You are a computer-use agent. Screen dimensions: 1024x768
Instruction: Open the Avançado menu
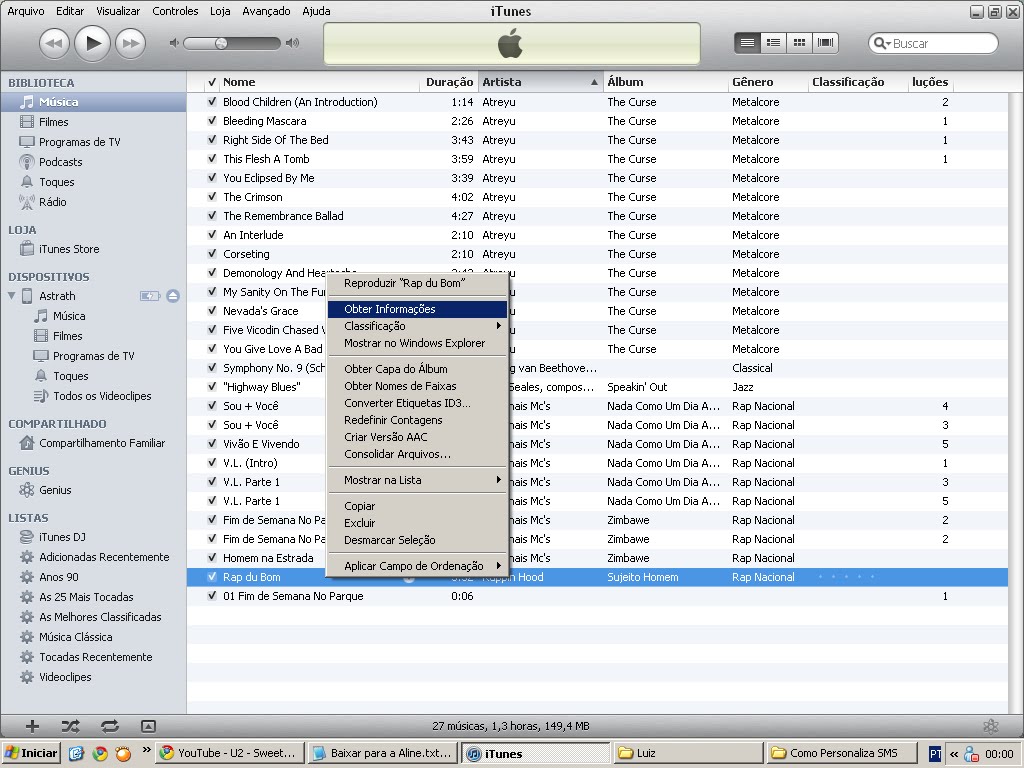point(266,11)
